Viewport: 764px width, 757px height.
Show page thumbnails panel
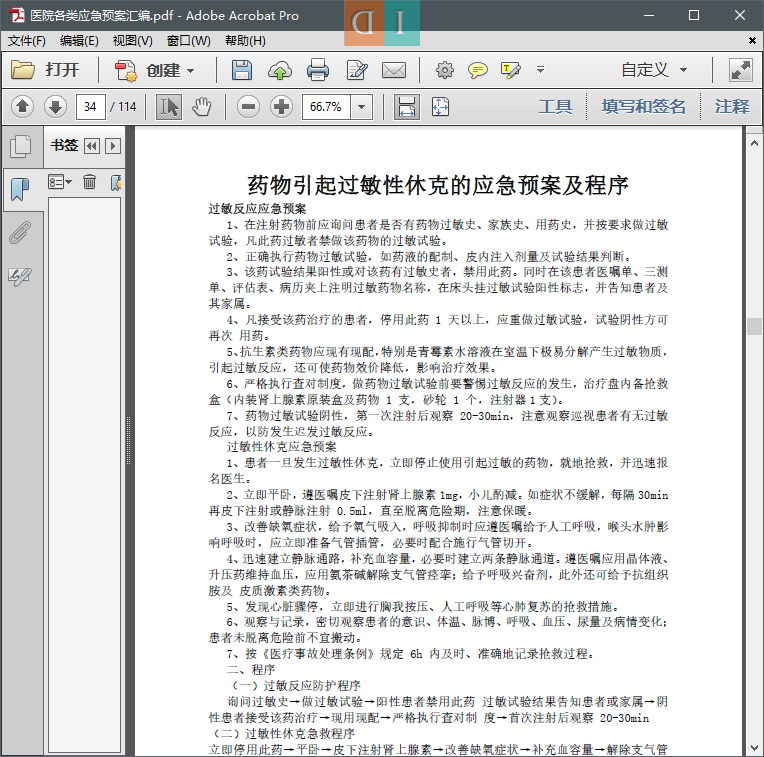click(20, 147)
